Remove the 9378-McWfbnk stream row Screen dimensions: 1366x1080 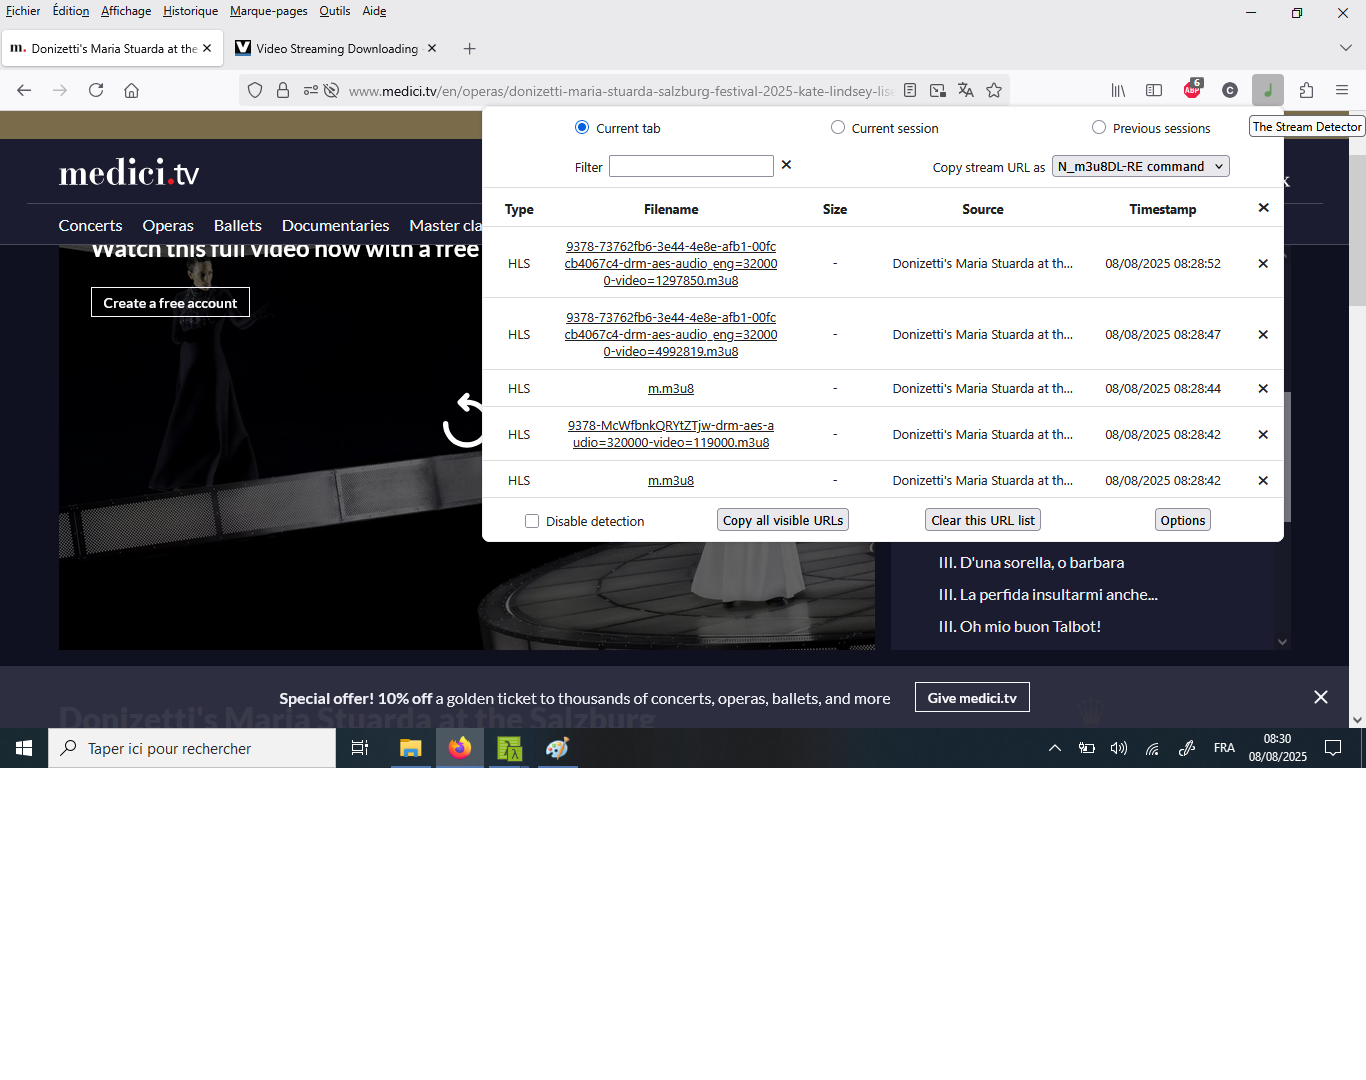(x=1263, y=434)
